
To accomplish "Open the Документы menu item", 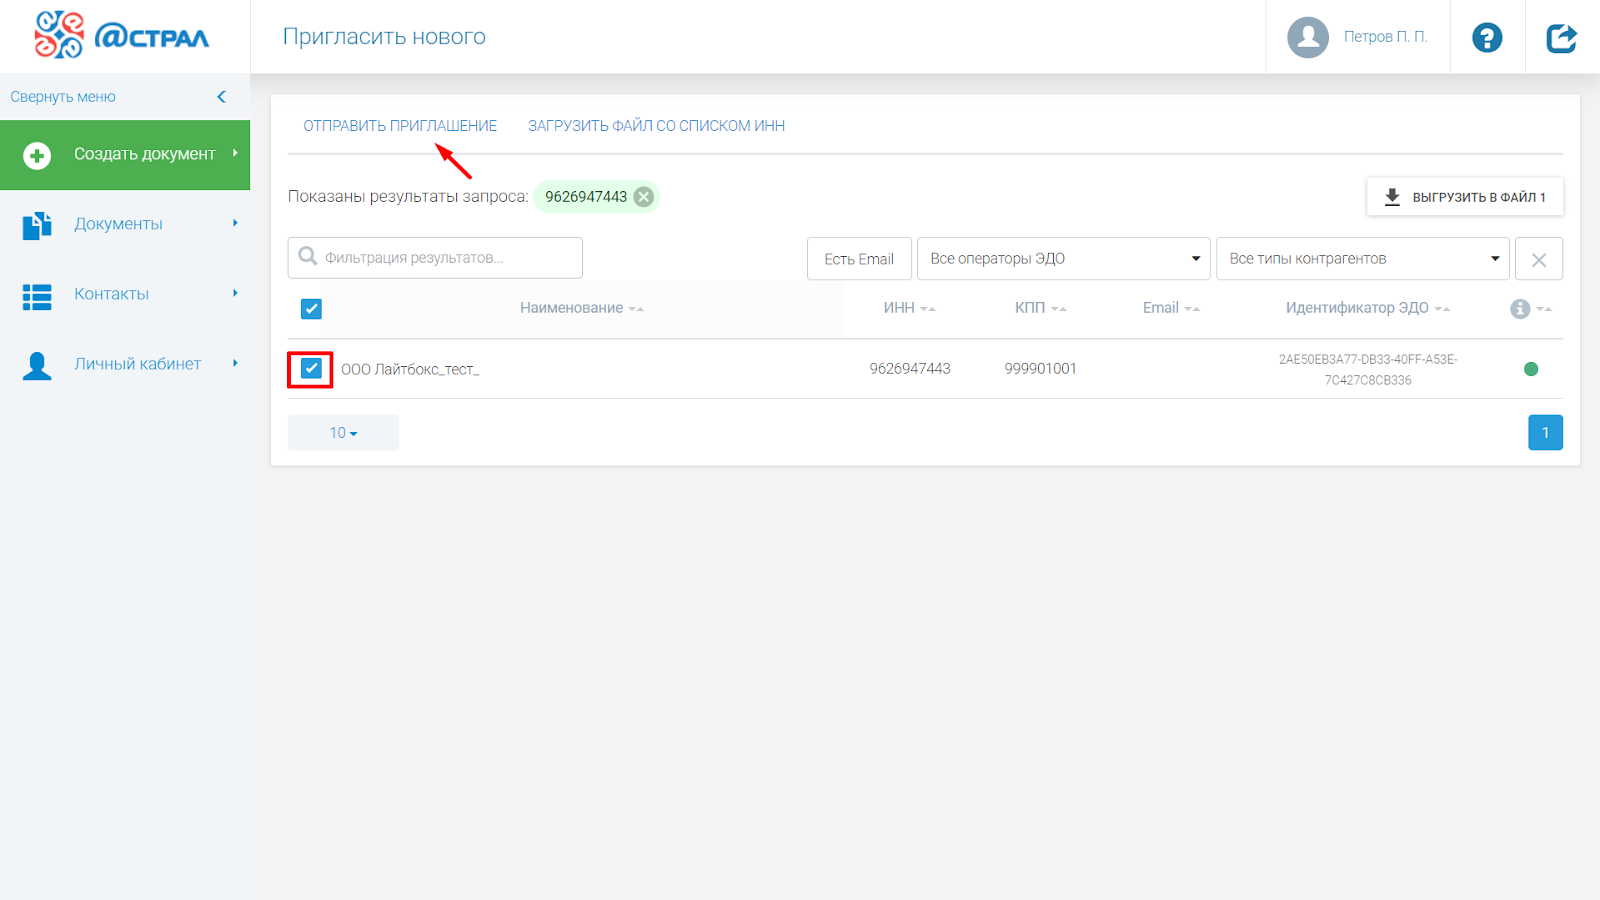I will tap(125, 224).
